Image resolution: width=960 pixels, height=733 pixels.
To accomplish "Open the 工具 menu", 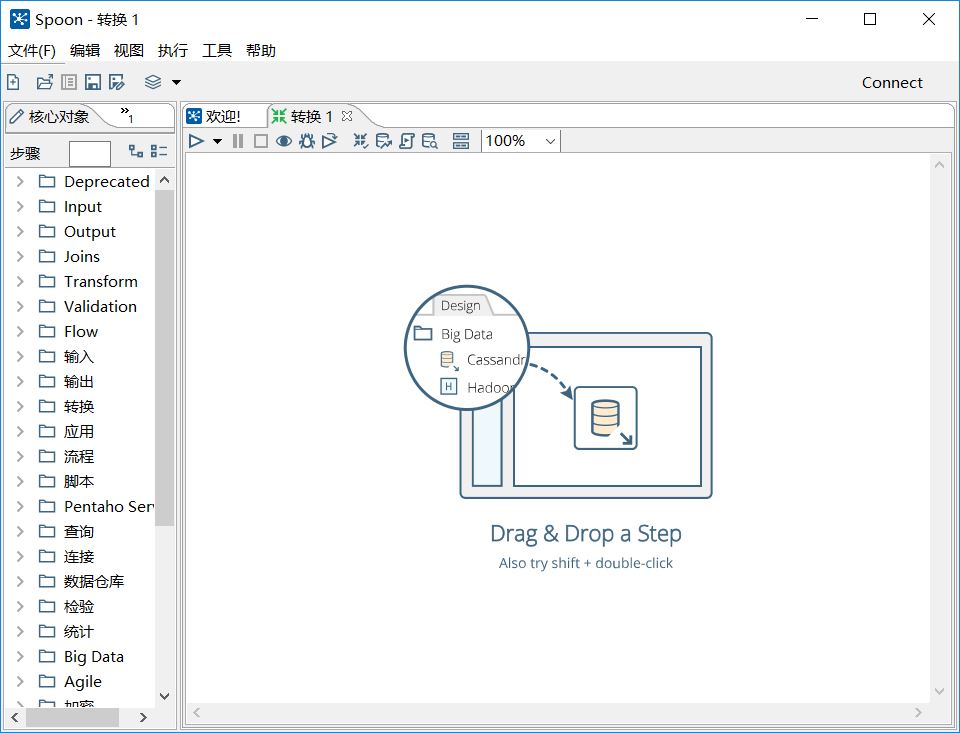I will 217,50.
